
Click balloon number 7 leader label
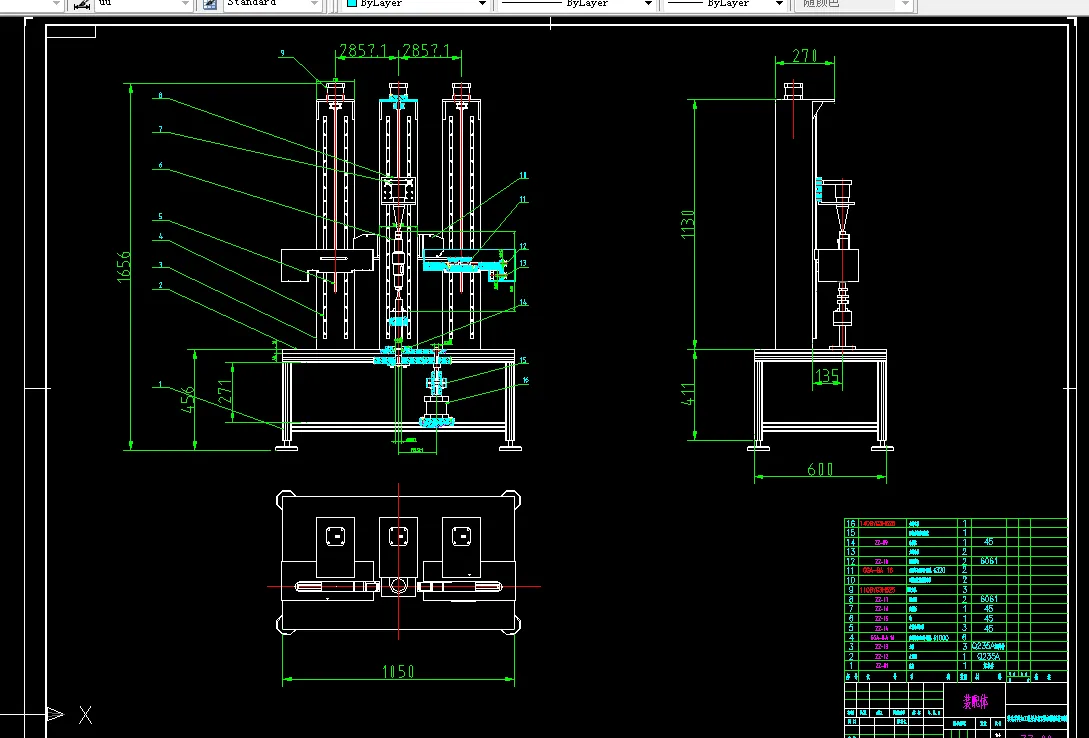(x=160, y=129)
